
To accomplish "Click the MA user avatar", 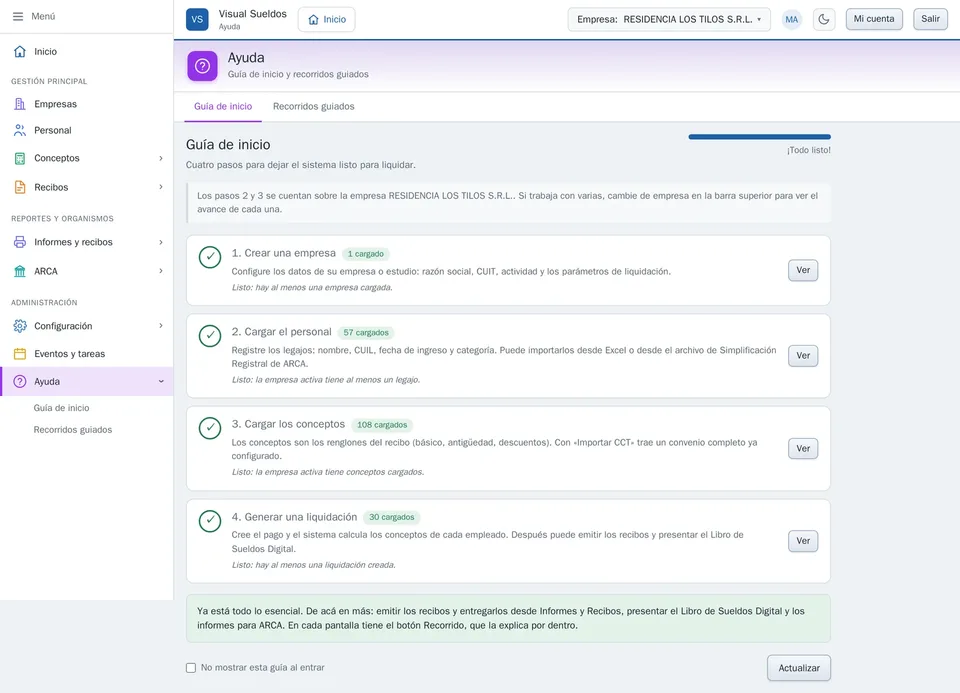I will (792, 20).
